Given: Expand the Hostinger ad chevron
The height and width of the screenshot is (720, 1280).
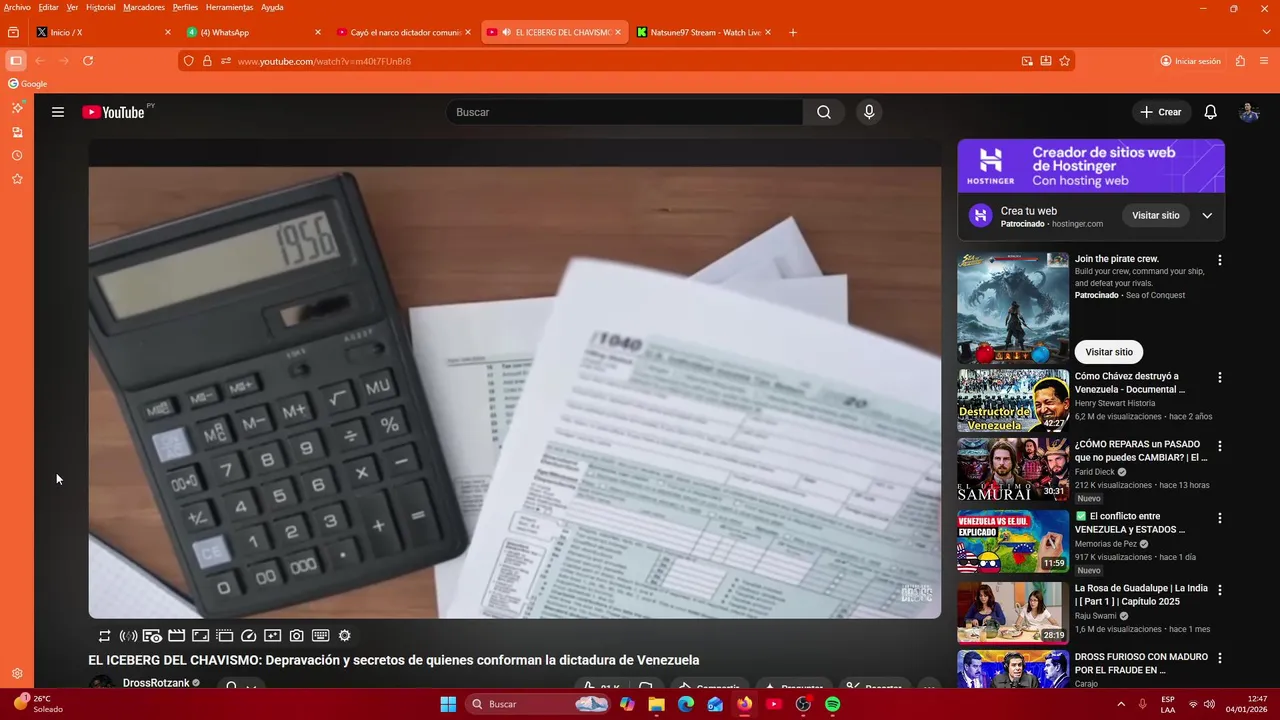Looking at the screenshot, I should [x=1207, y=215].
